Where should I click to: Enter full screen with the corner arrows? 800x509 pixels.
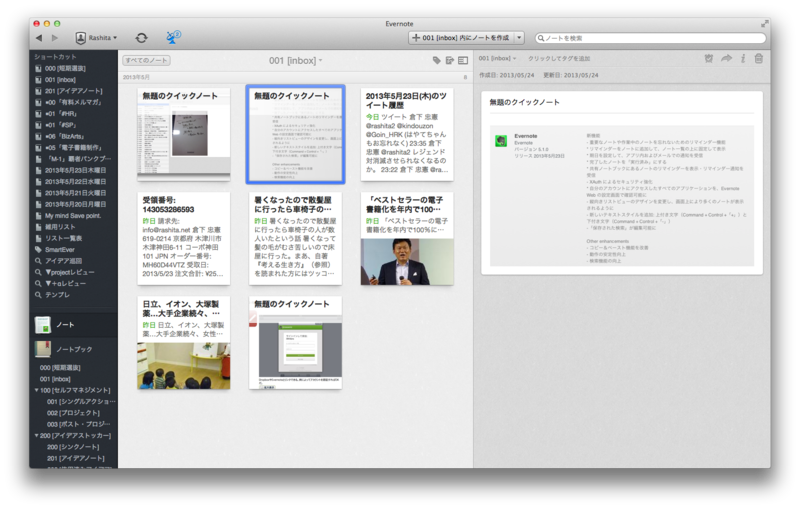pos(764,23)
